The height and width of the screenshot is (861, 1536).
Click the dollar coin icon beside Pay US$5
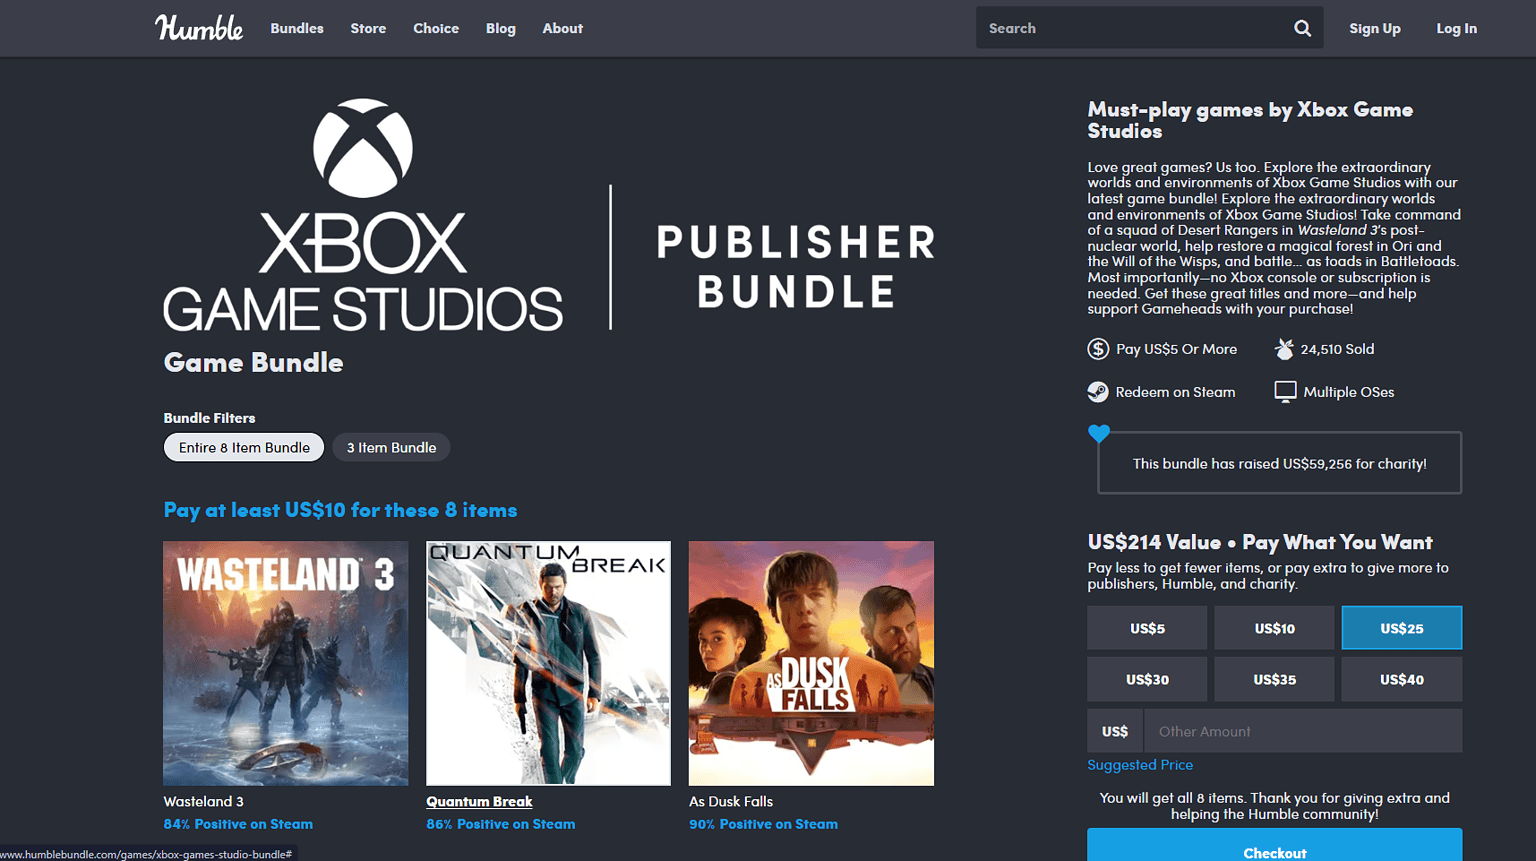coord(1098,349)
